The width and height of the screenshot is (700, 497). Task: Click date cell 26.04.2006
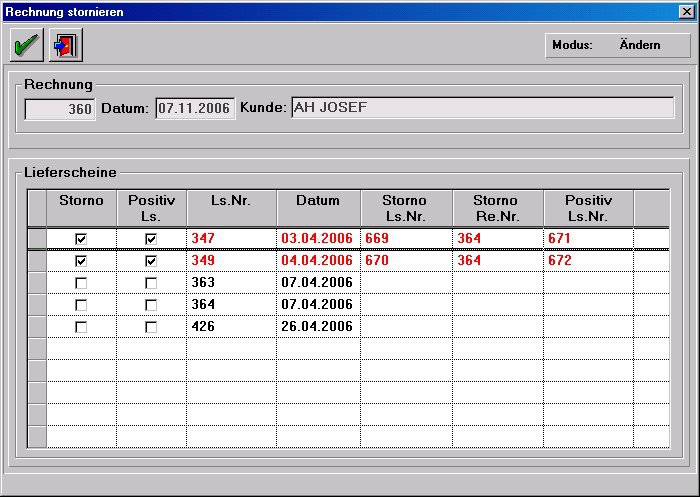[317, 327]
